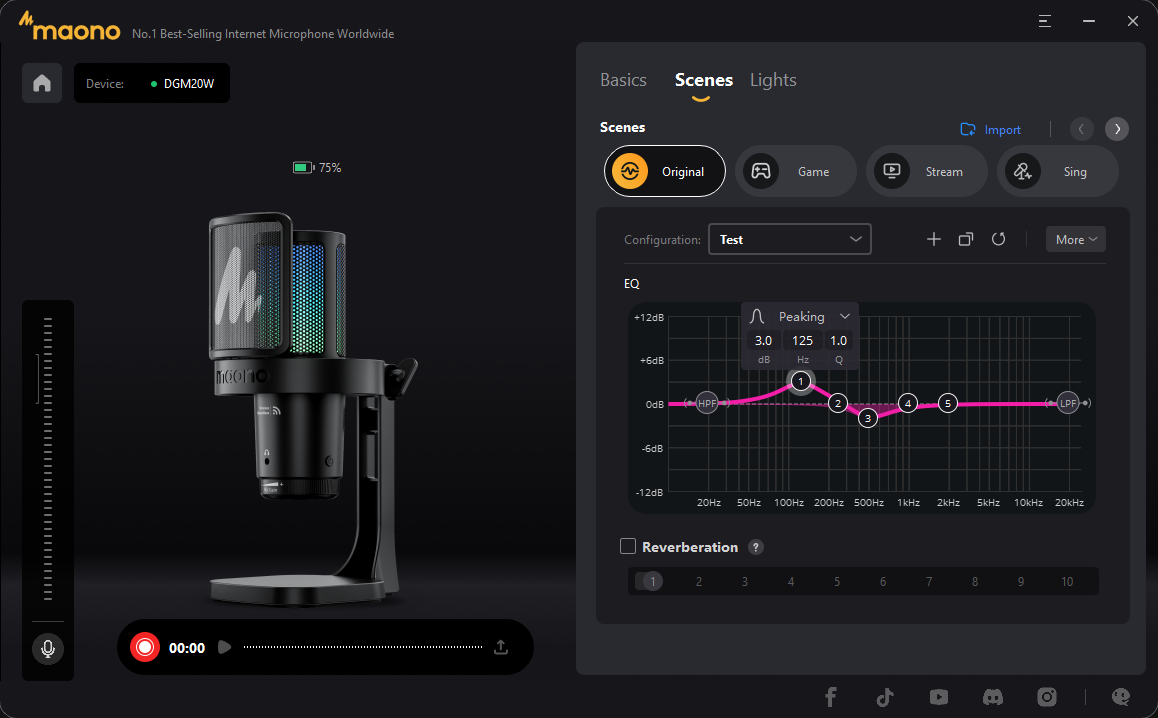This screenshot has height=718, width=1158.
Task: Select the Original scene
Action: click(x=665, y=171)
